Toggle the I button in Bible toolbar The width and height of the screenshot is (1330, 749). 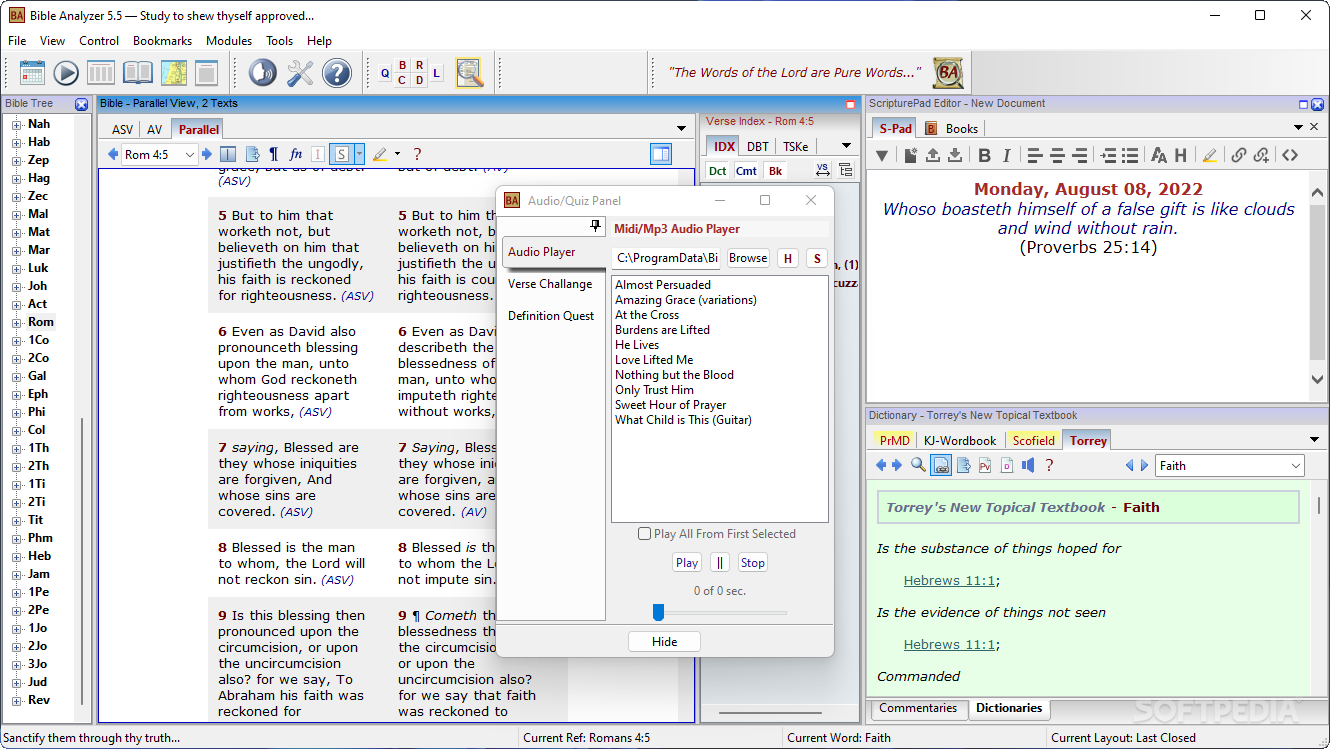pos(318,154)
